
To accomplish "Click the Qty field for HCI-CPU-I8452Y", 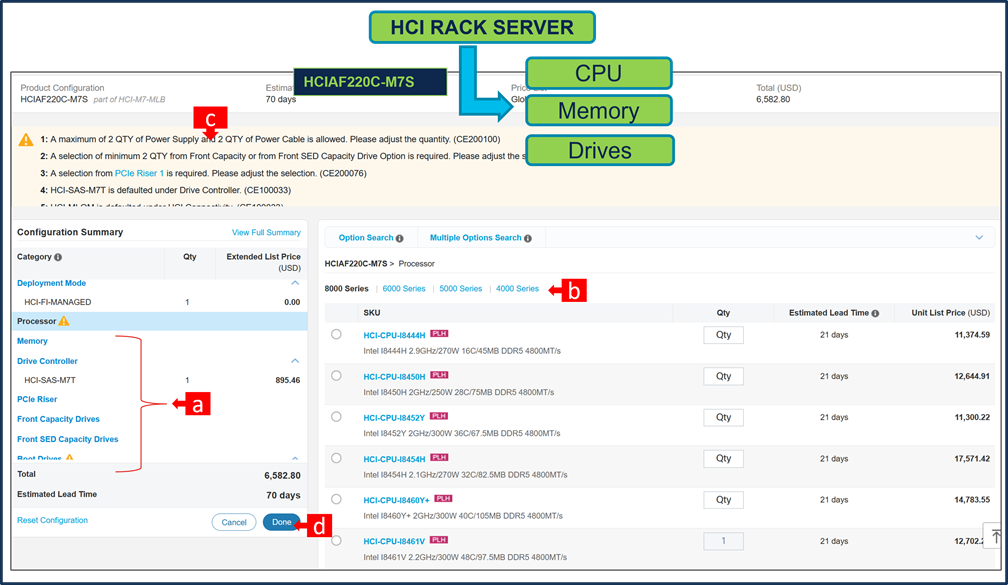I will point(723,417).
